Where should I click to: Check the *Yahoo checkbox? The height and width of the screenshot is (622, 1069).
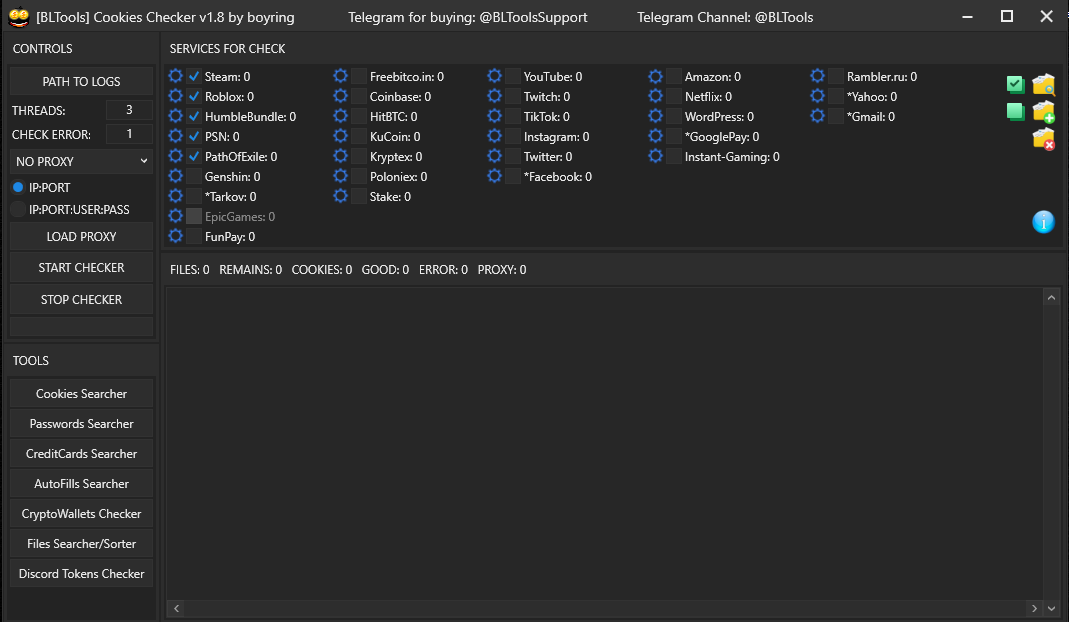click(x=836, y=96)
